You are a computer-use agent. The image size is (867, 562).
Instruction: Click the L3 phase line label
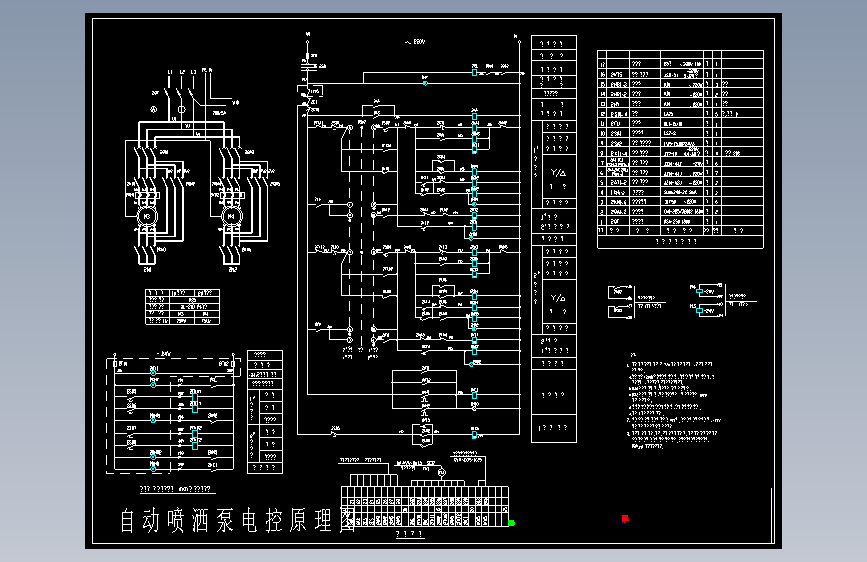(194, 72)
